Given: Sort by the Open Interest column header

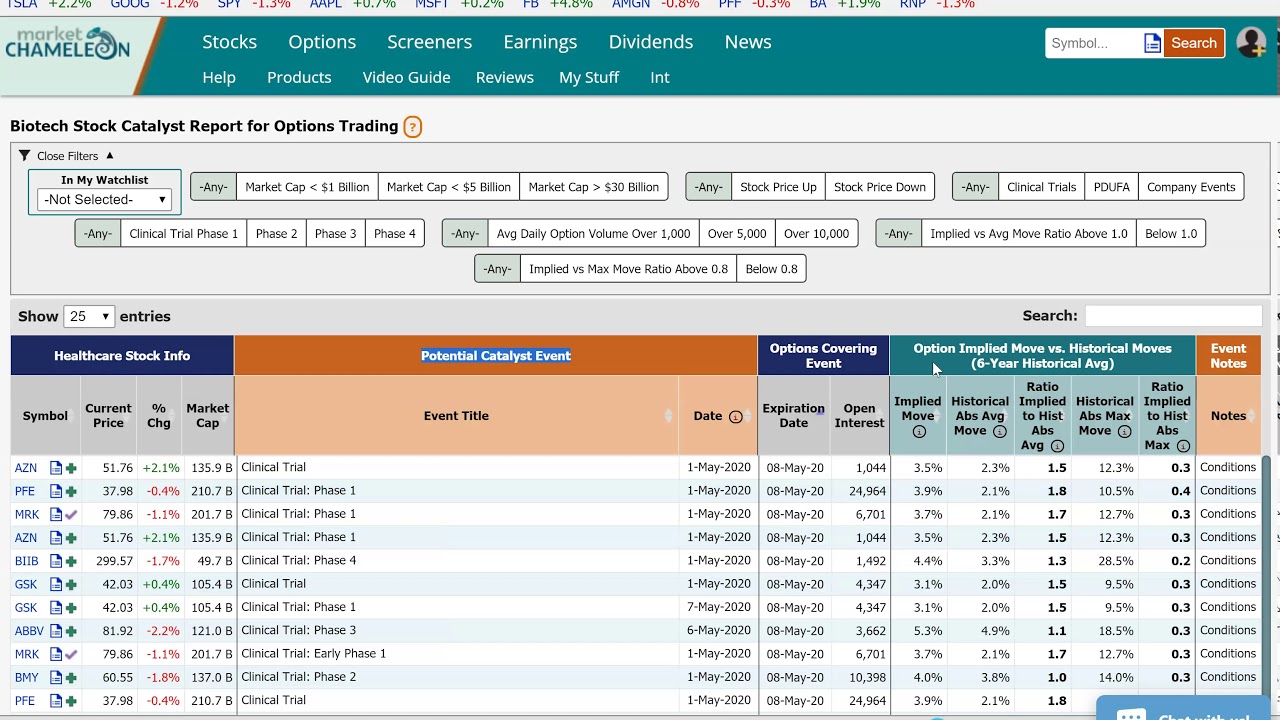Looking at the screenshot, I should [859, 416].
